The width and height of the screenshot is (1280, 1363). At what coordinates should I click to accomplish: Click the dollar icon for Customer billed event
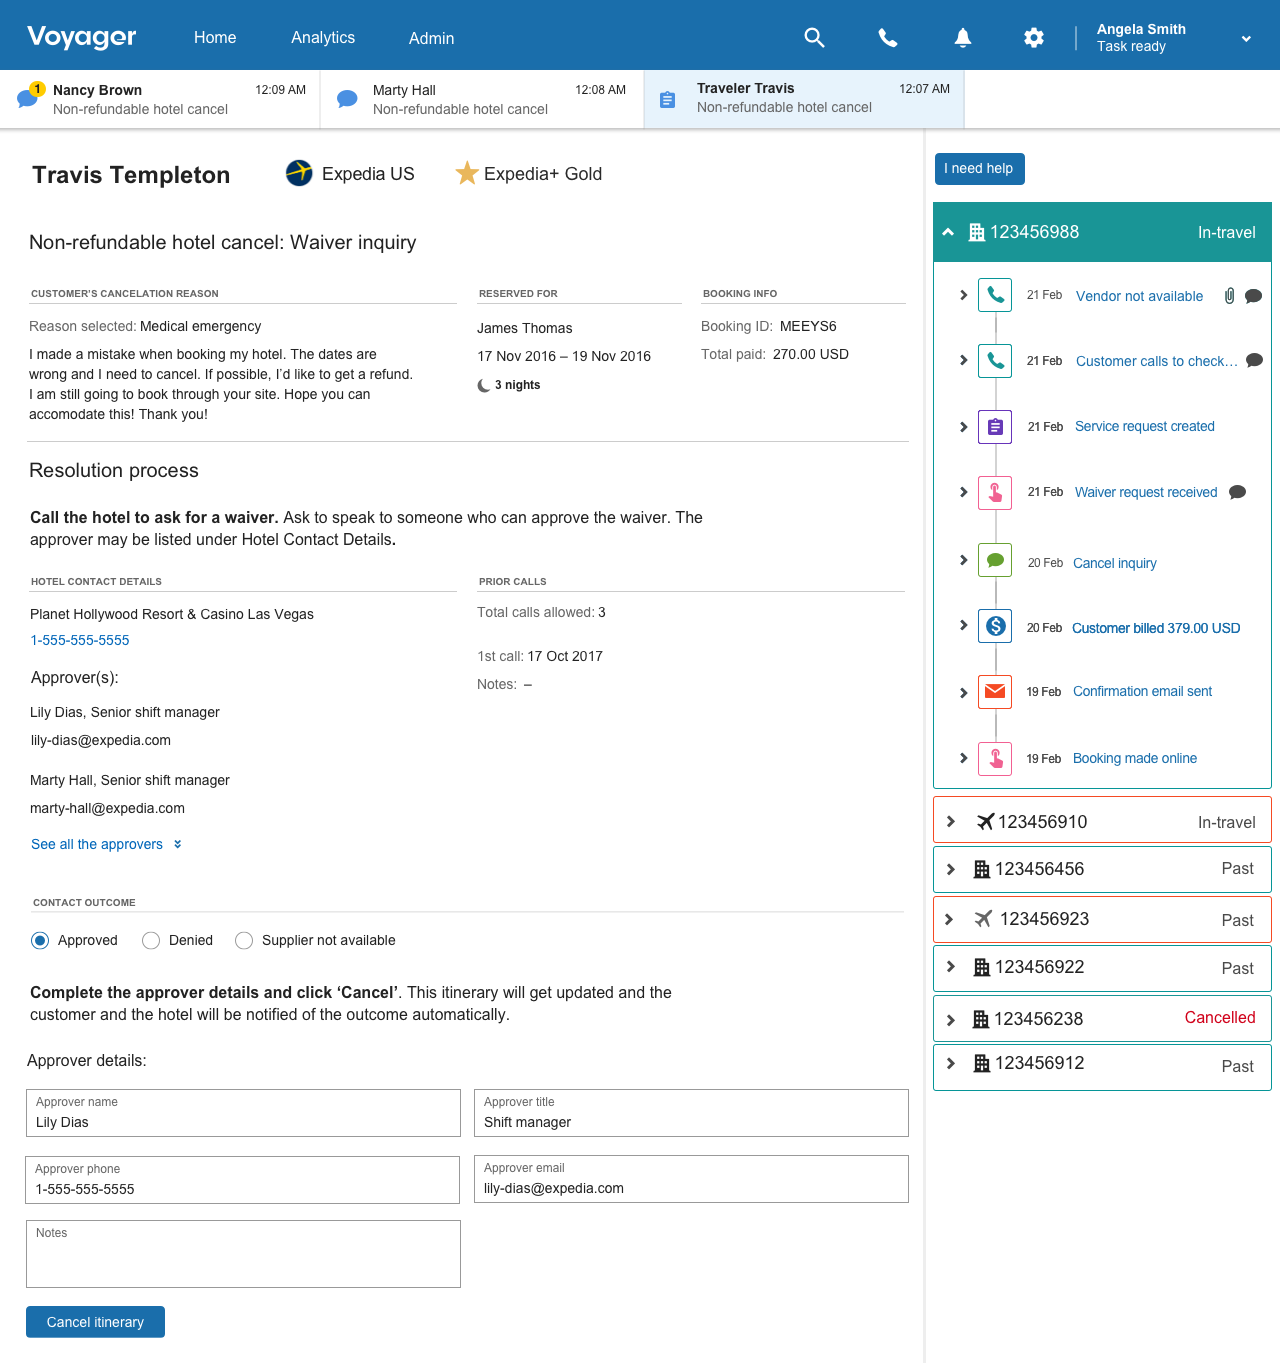pyautogui.click(x=995, y=626)
